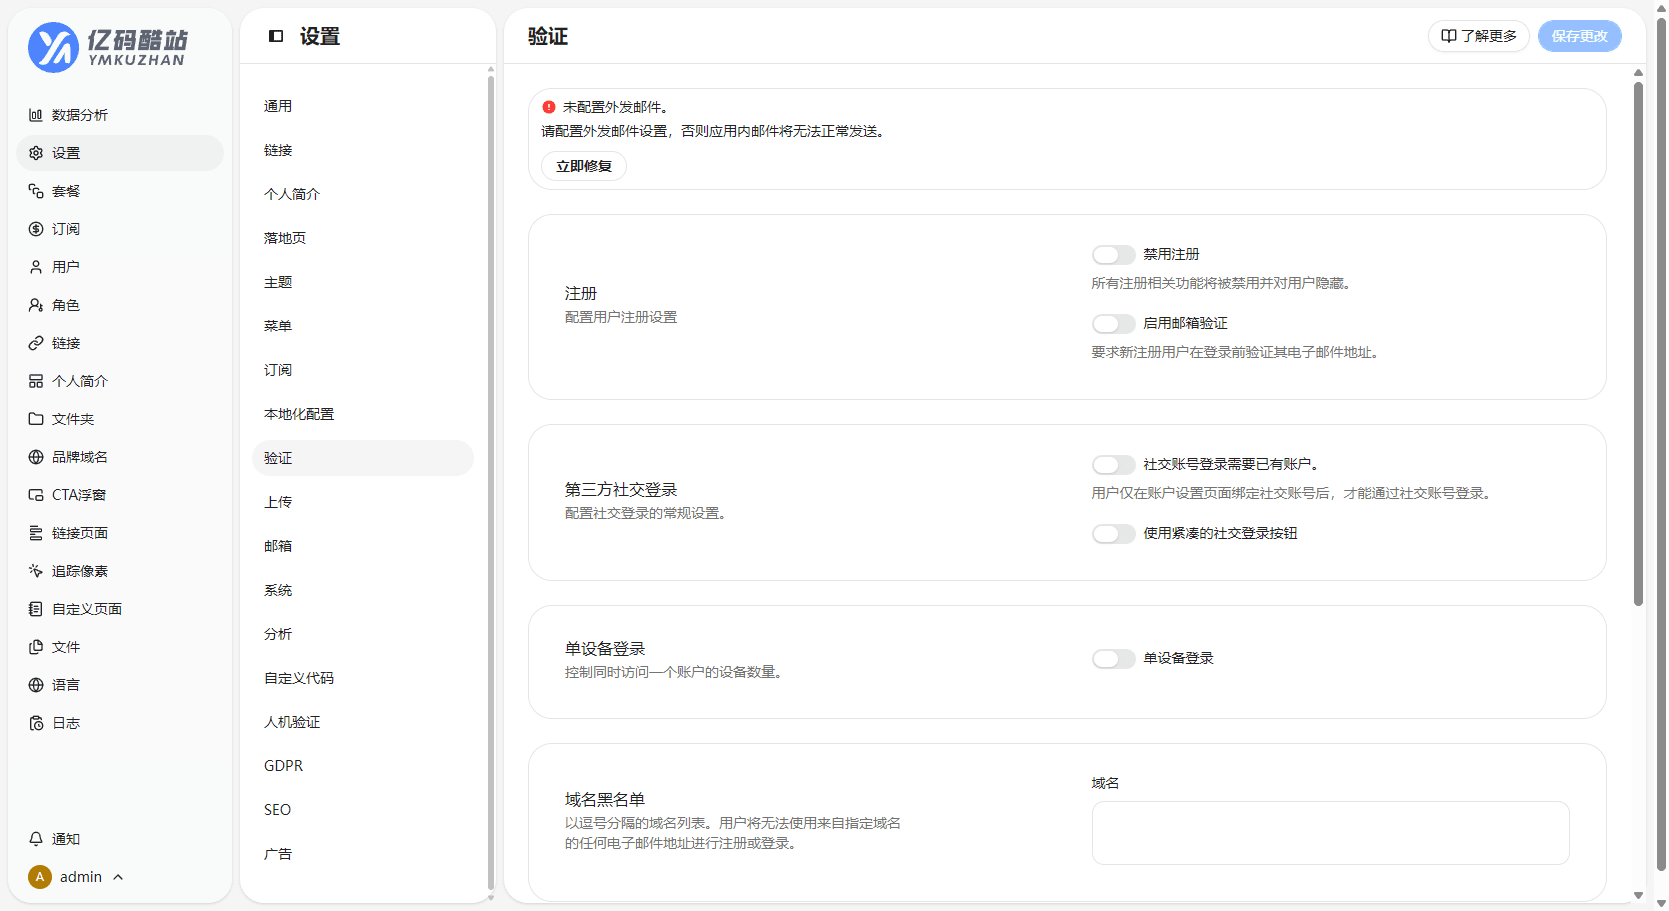The image size is (1669, 911).
Task: Click the 文件夹 folder icon
Action: [x=36, y=419]
